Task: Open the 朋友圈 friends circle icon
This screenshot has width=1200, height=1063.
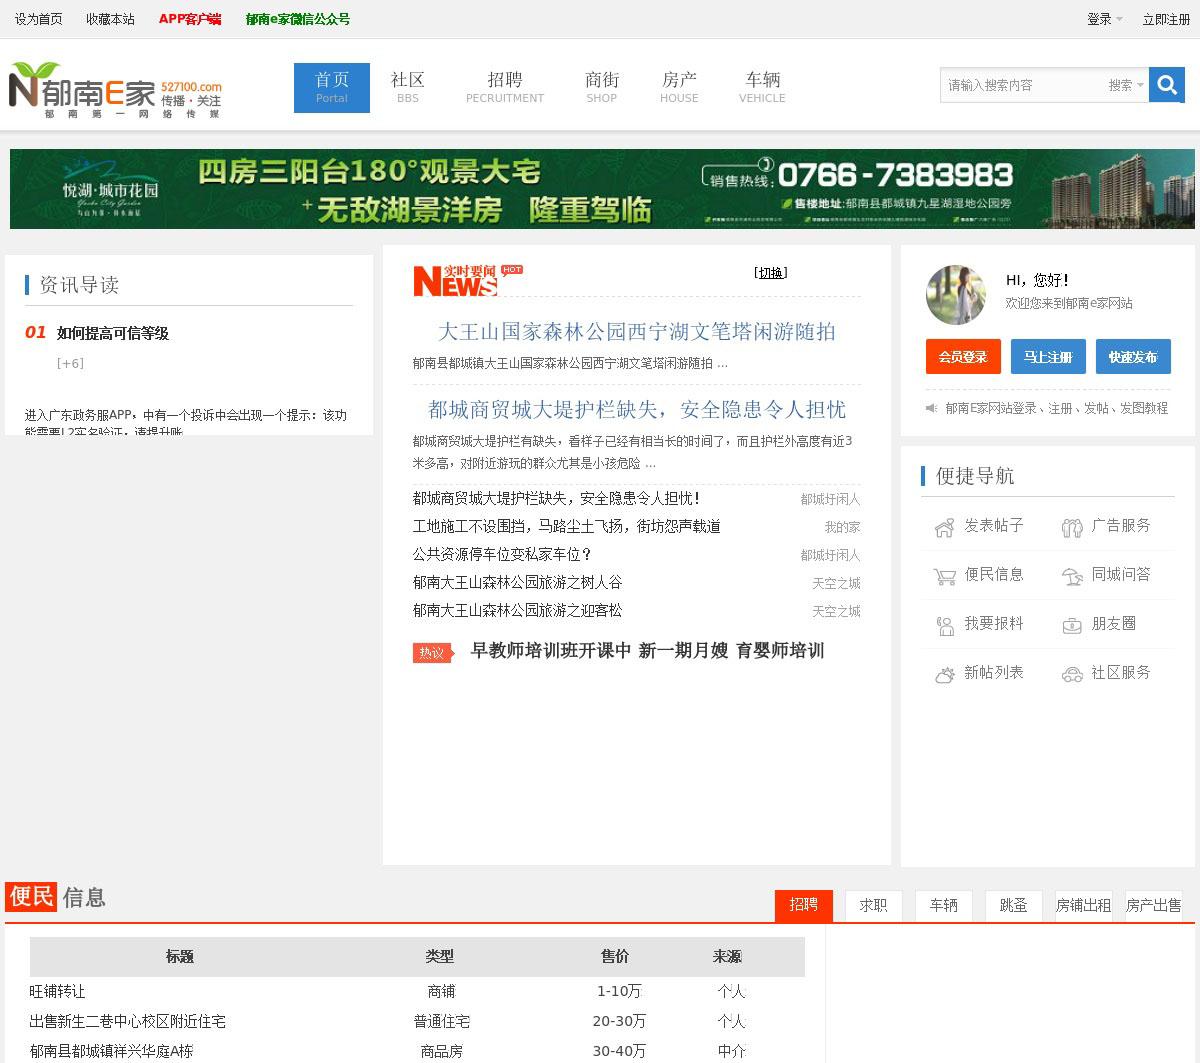Action: click(1072, 625)
